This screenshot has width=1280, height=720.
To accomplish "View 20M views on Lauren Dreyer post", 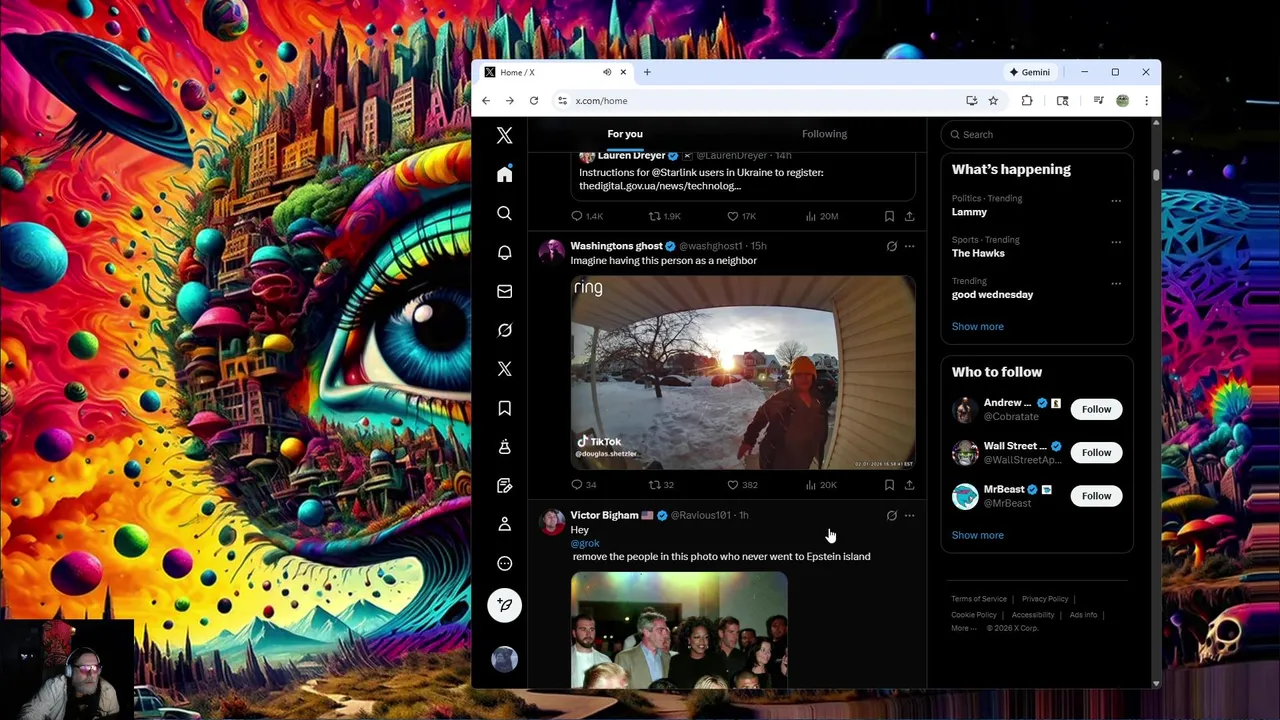I will click(x=822, y=216).
